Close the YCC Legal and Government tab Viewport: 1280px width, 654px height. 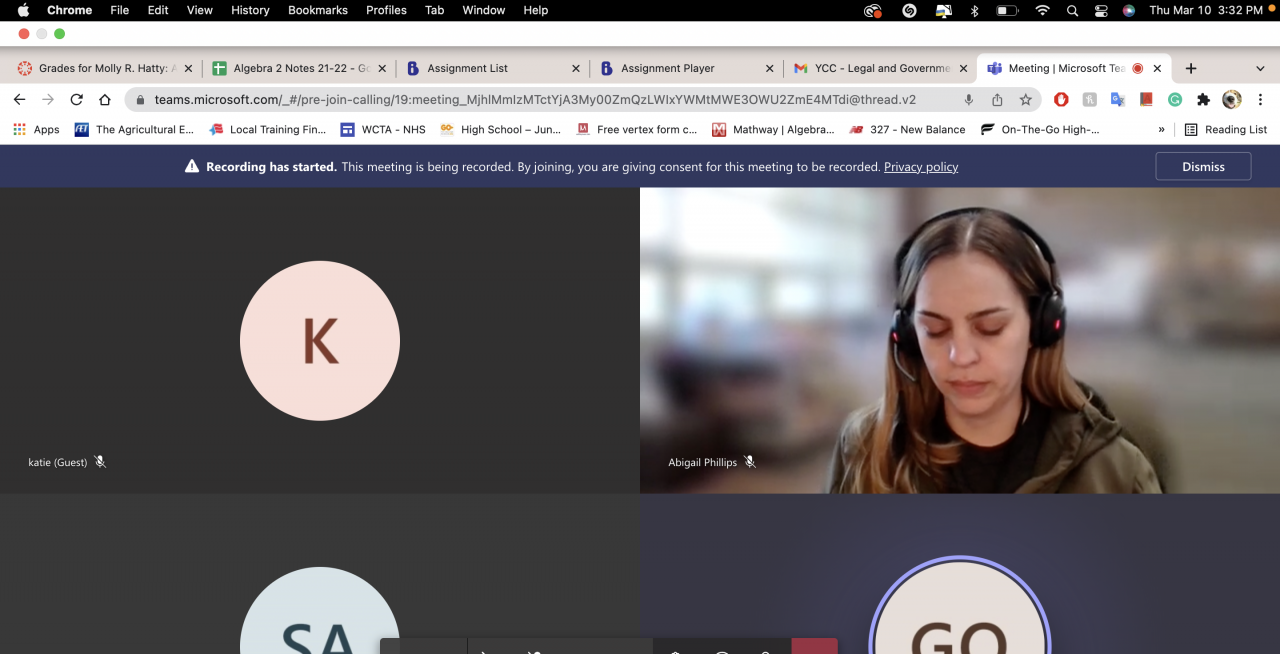(963, 68)
